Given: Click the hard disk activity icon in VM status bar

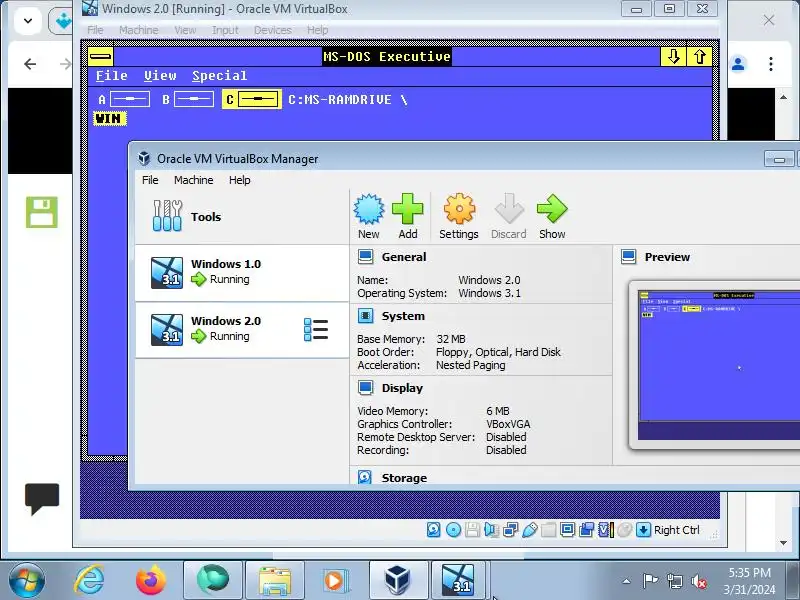Looking at the screenshot, I should (x=434, y=530).
